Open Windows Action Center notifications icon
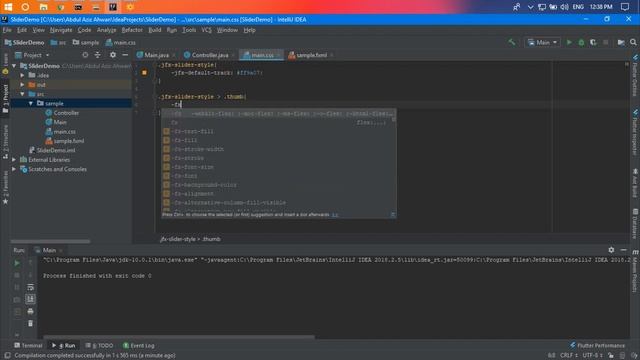640x360 pixels. pos(625,7)
